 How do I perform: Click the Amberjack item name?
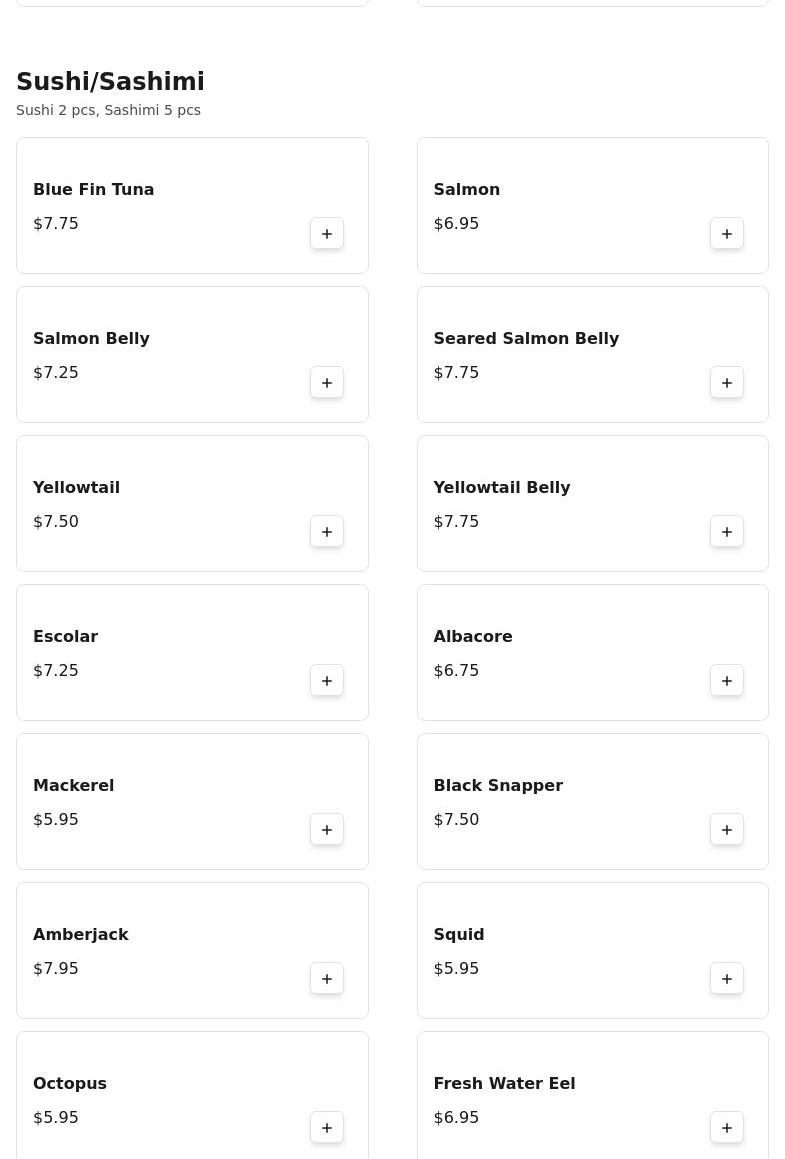(x=81, y=935)
